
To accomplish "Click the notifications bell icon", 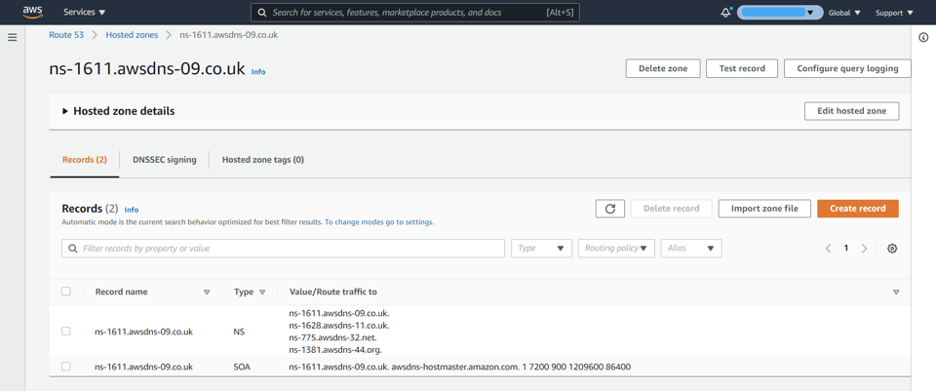I will click(x=726, y=13).
